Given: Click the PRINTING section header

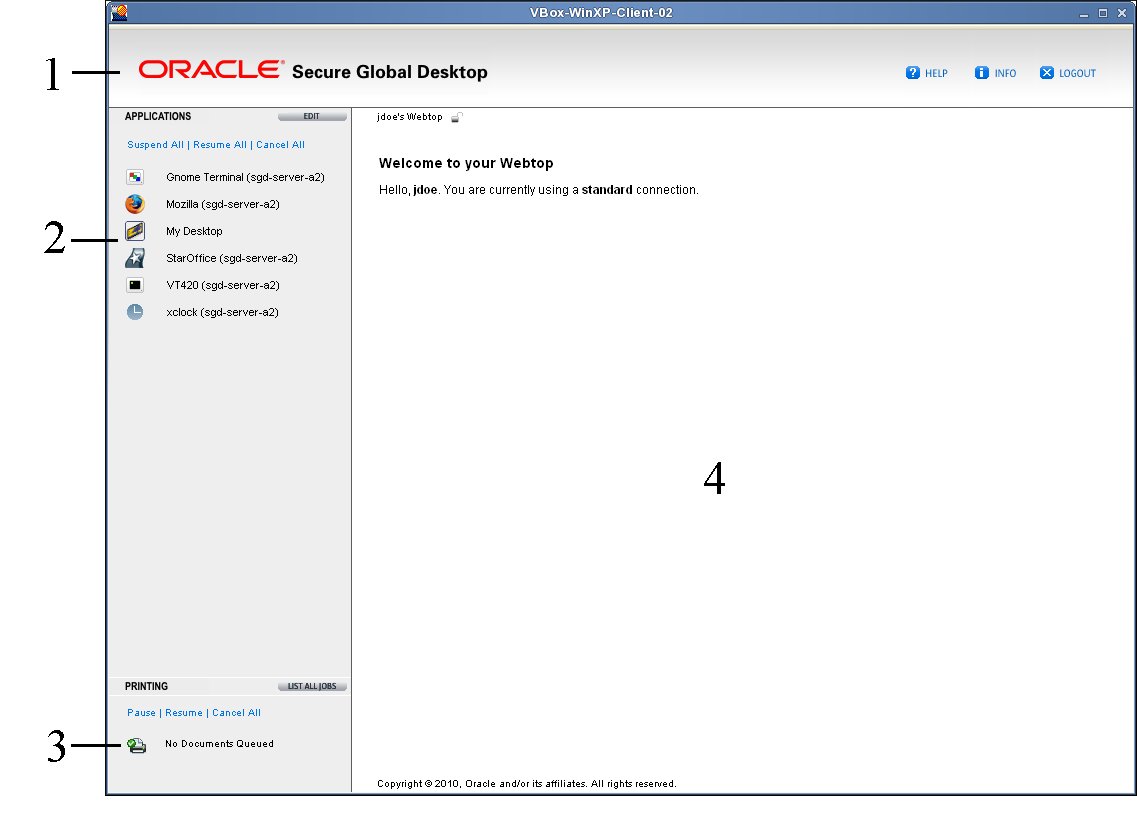Looking at the screenshot, I should click(x=146, y=686).
